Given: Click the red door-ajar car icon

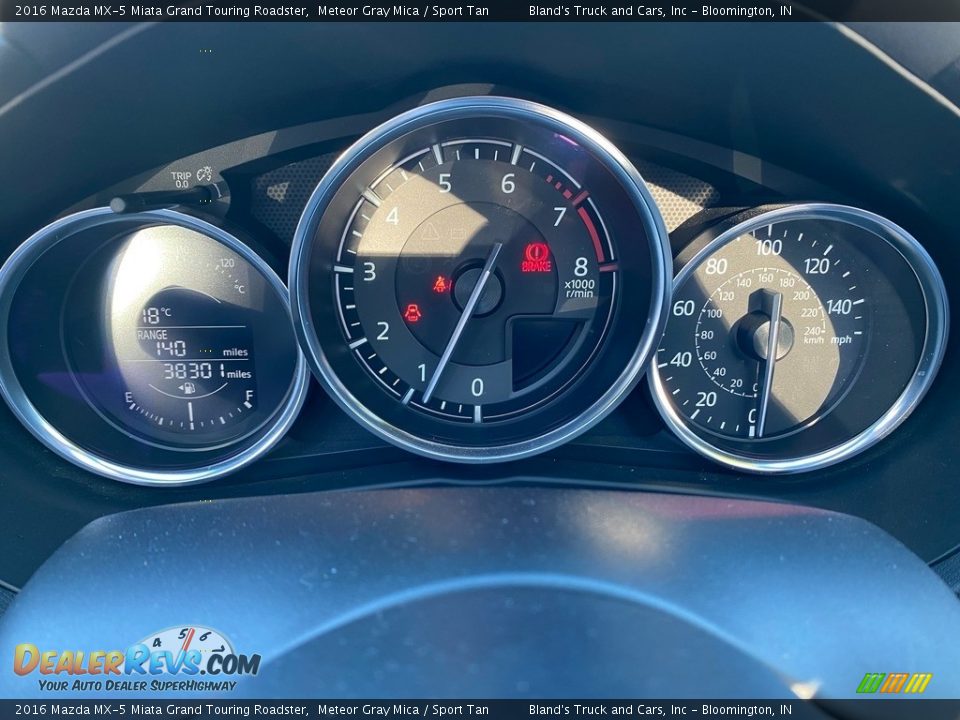Looking at the screenshot, I should pos(413,312).
